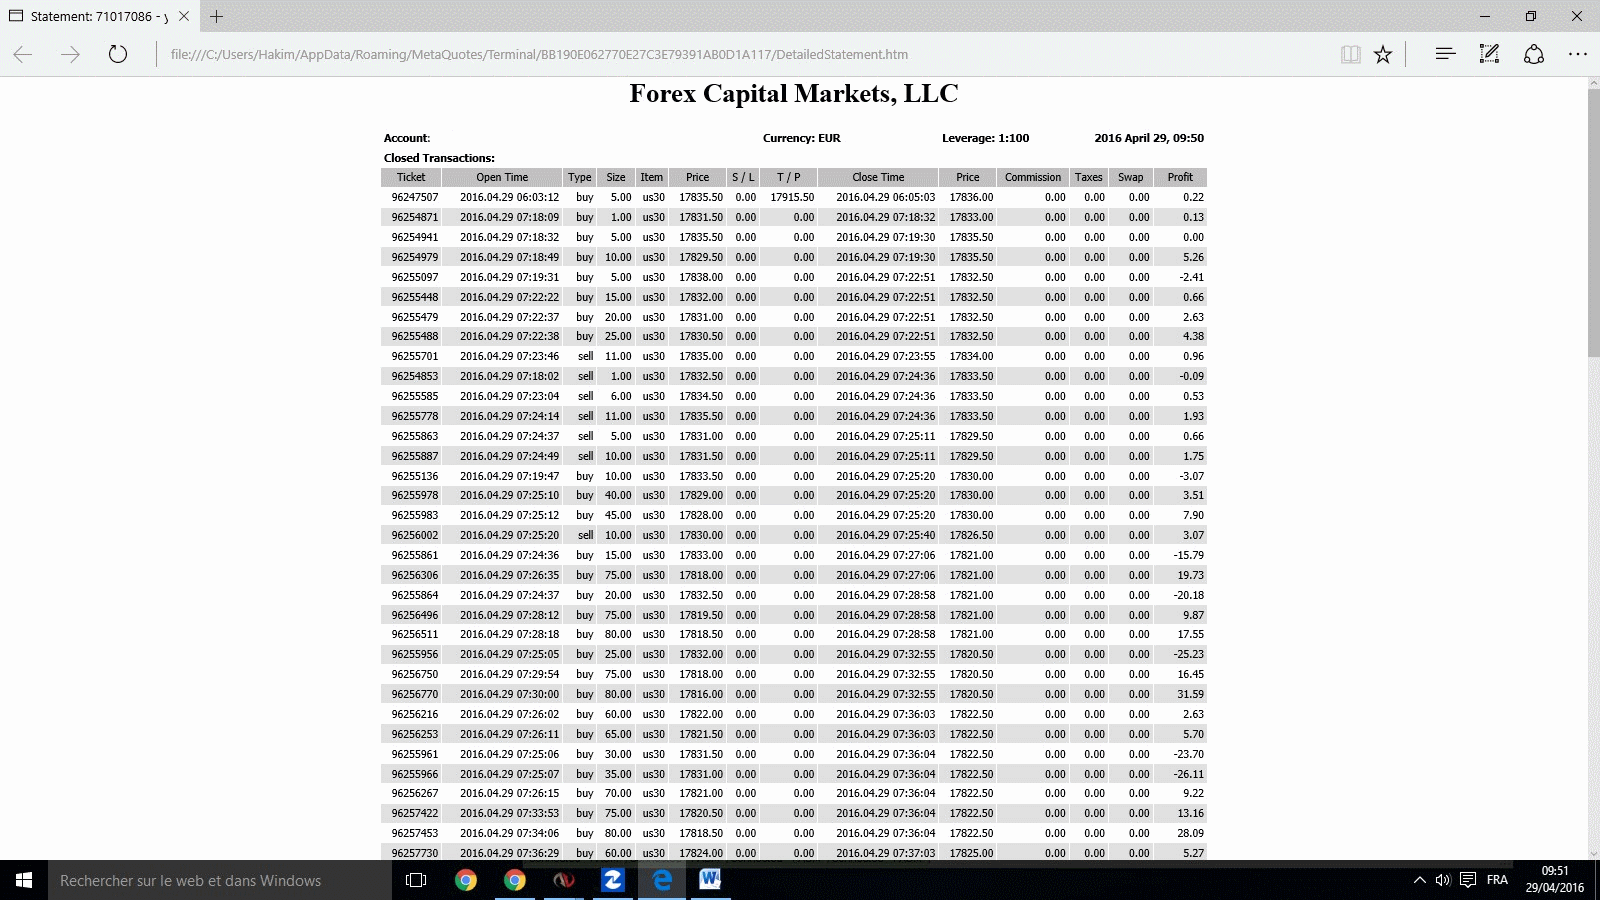Image resolution: width=1600 pixels, height=900 pixels.
Task: Add page to favorites with star icon
Action: tap(1383, 55)
